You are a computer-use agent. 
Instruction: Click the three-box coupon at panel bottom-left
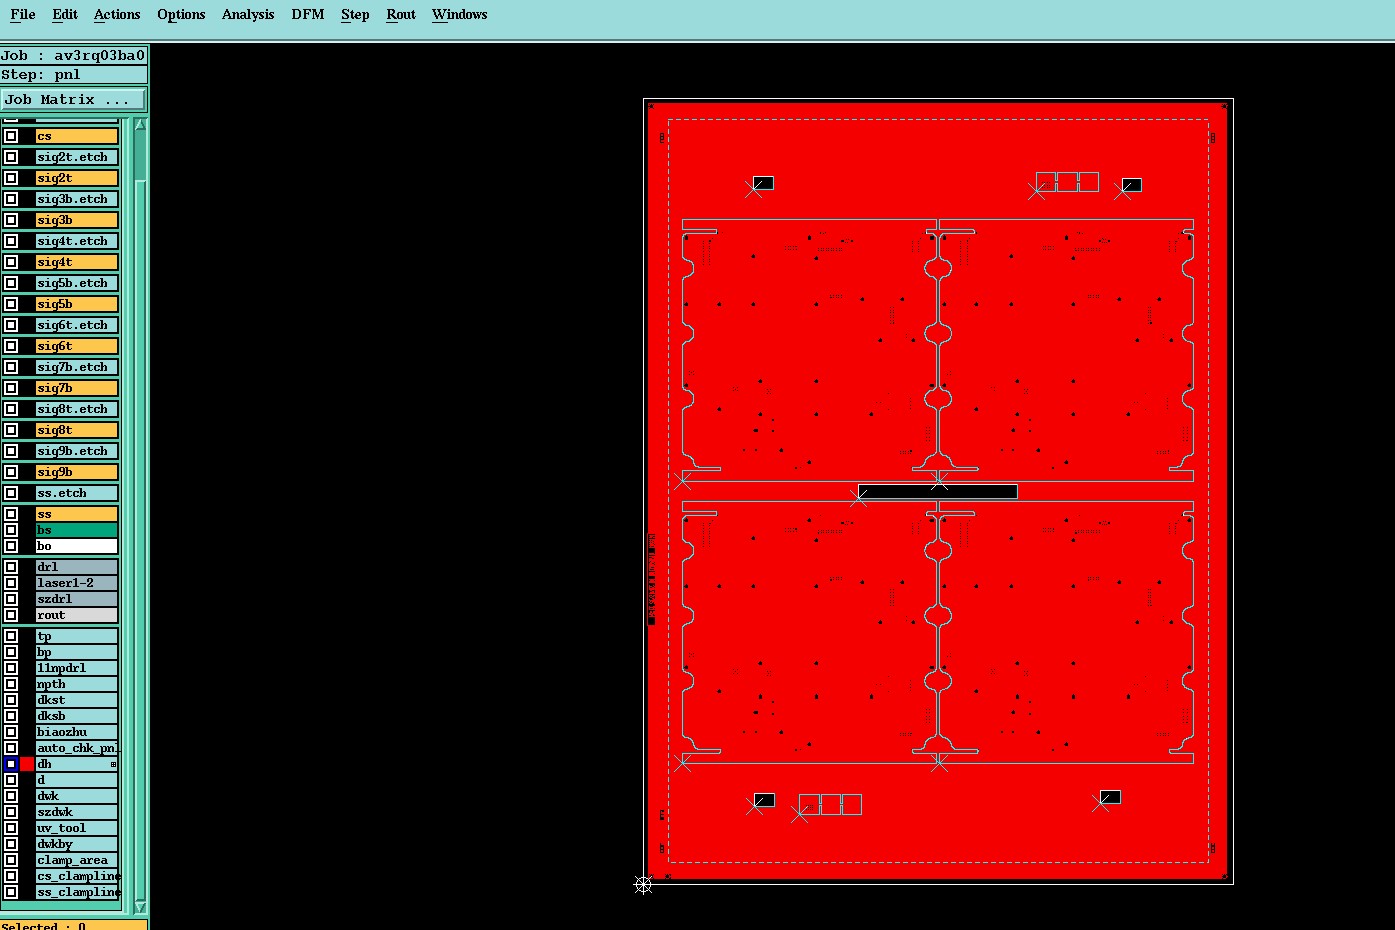830,804
